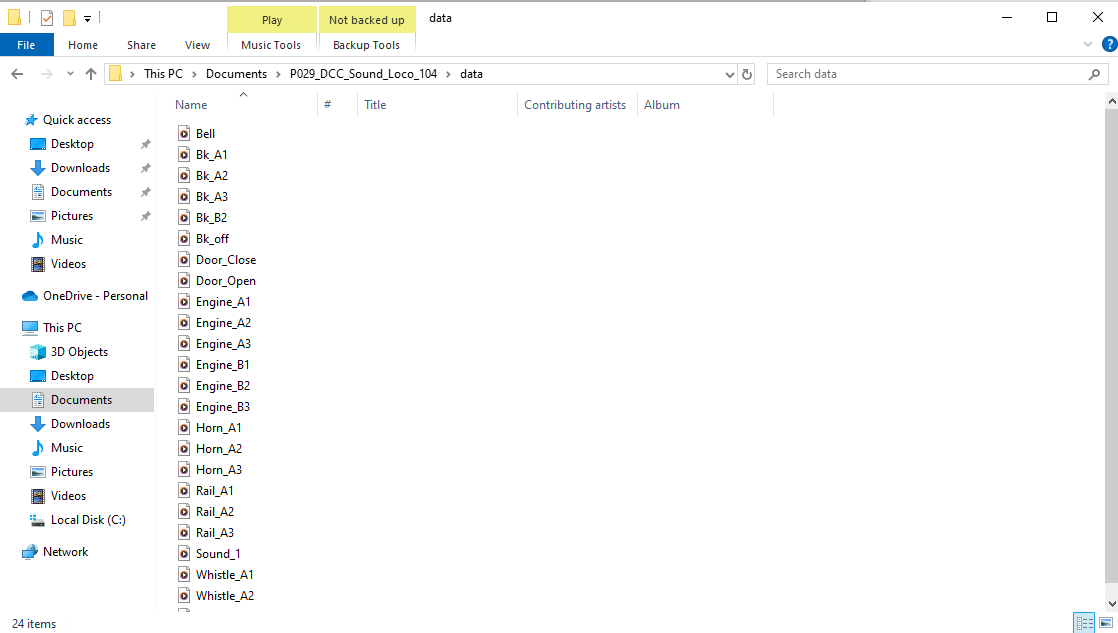This screenshot has width=1118, height=633.
Task: Select the Whistle_A1 file name
Action: click(225, 575)
